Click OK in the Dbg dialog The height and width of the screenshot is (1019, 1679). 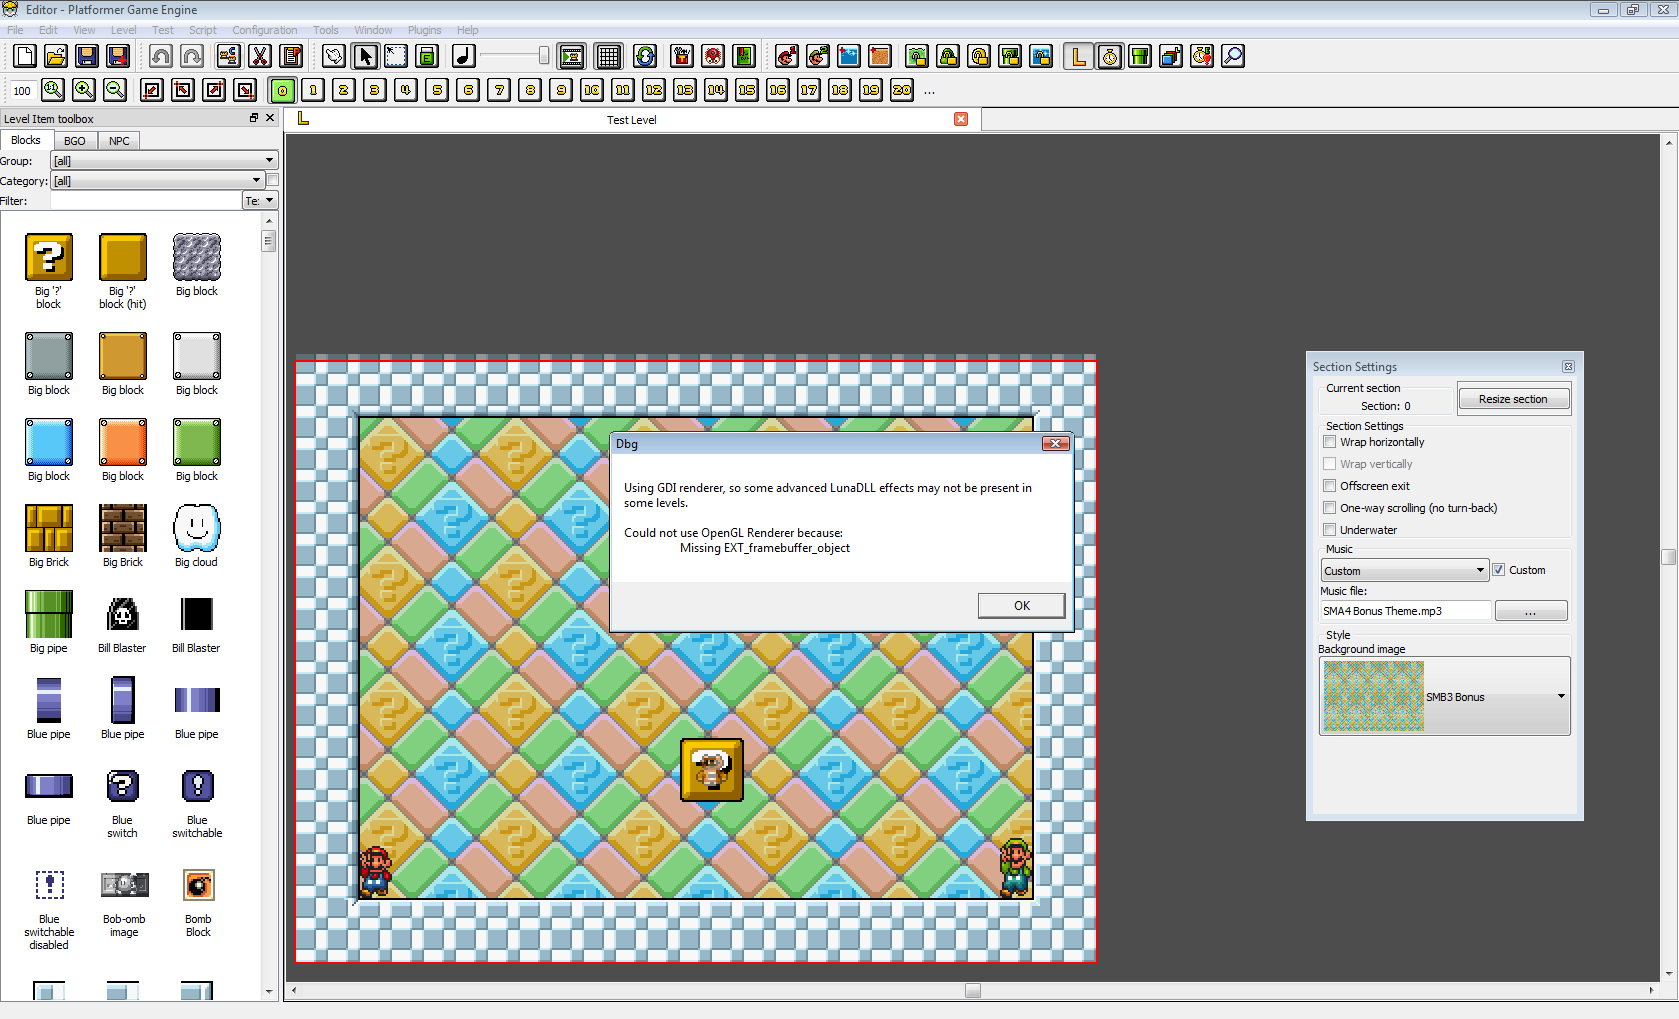(1021, 605)
